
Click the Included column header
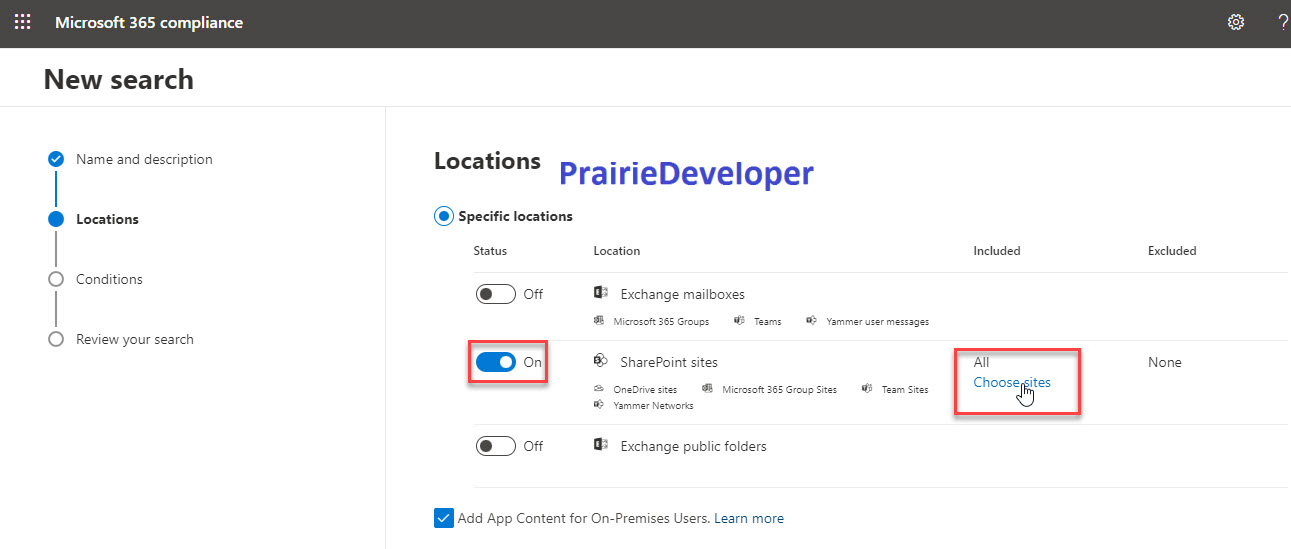[997, 251]
